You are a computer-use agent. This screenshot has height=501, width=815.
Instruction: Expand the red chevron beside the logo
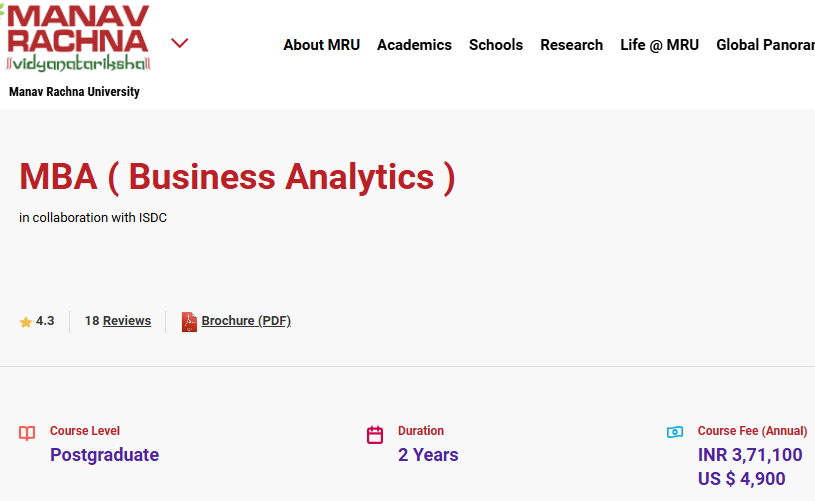point(179,43)
